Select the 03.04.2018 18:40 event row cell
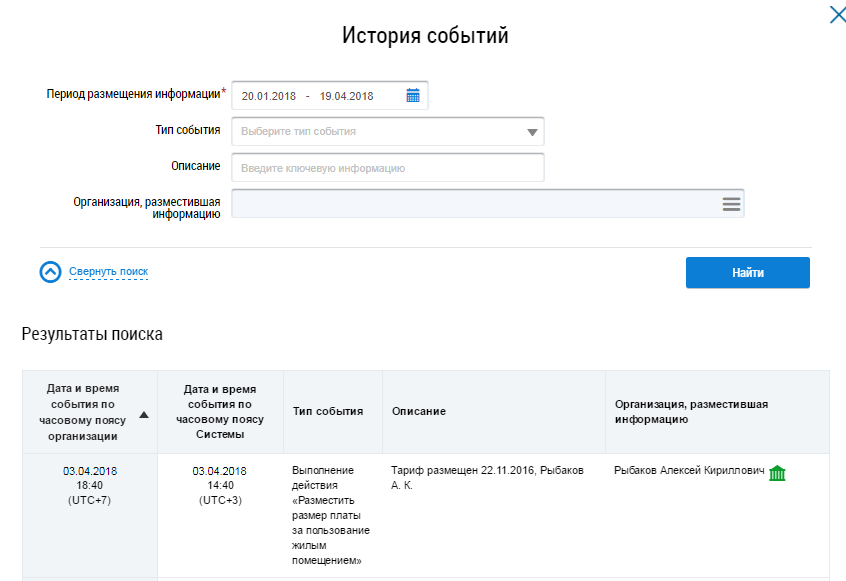846x581 pixels. [x=89, y=485]
